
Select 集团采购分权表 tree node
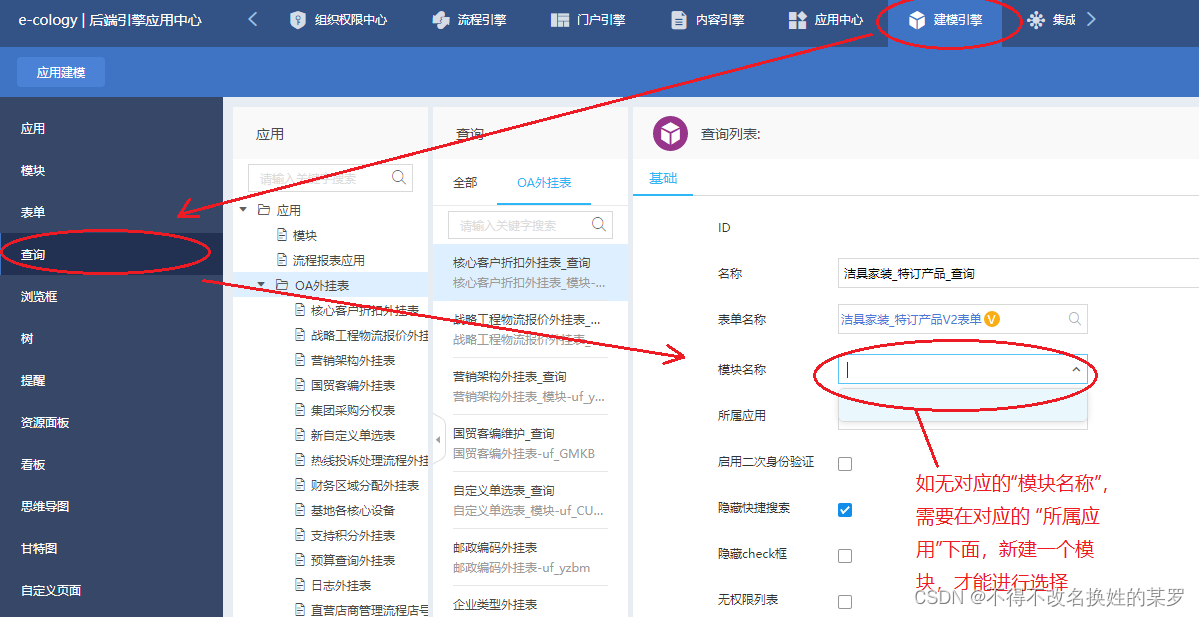[353, 410]
